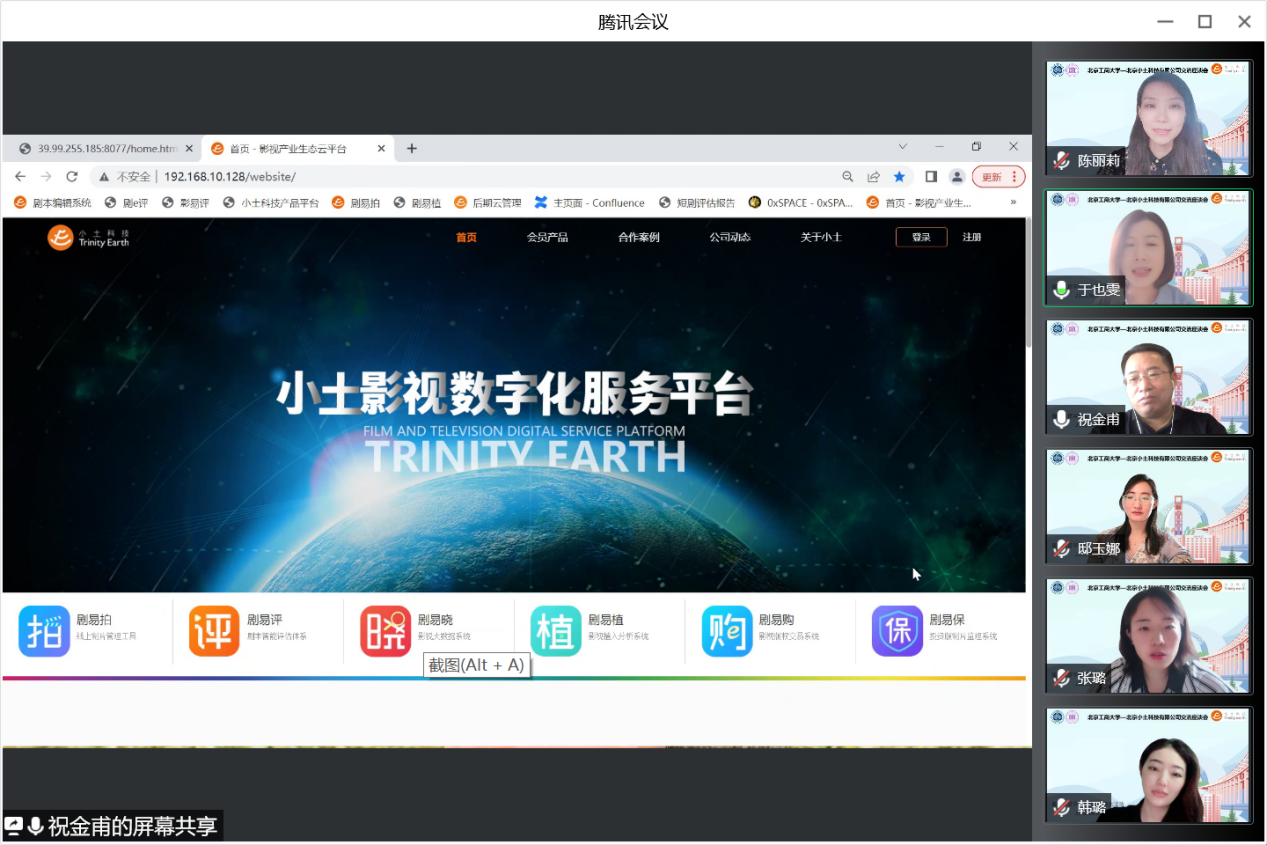The height and width of the screenshot is (845, 1267).
Task: Bookmark page with the star icon
Action: (x=899, y=177)
